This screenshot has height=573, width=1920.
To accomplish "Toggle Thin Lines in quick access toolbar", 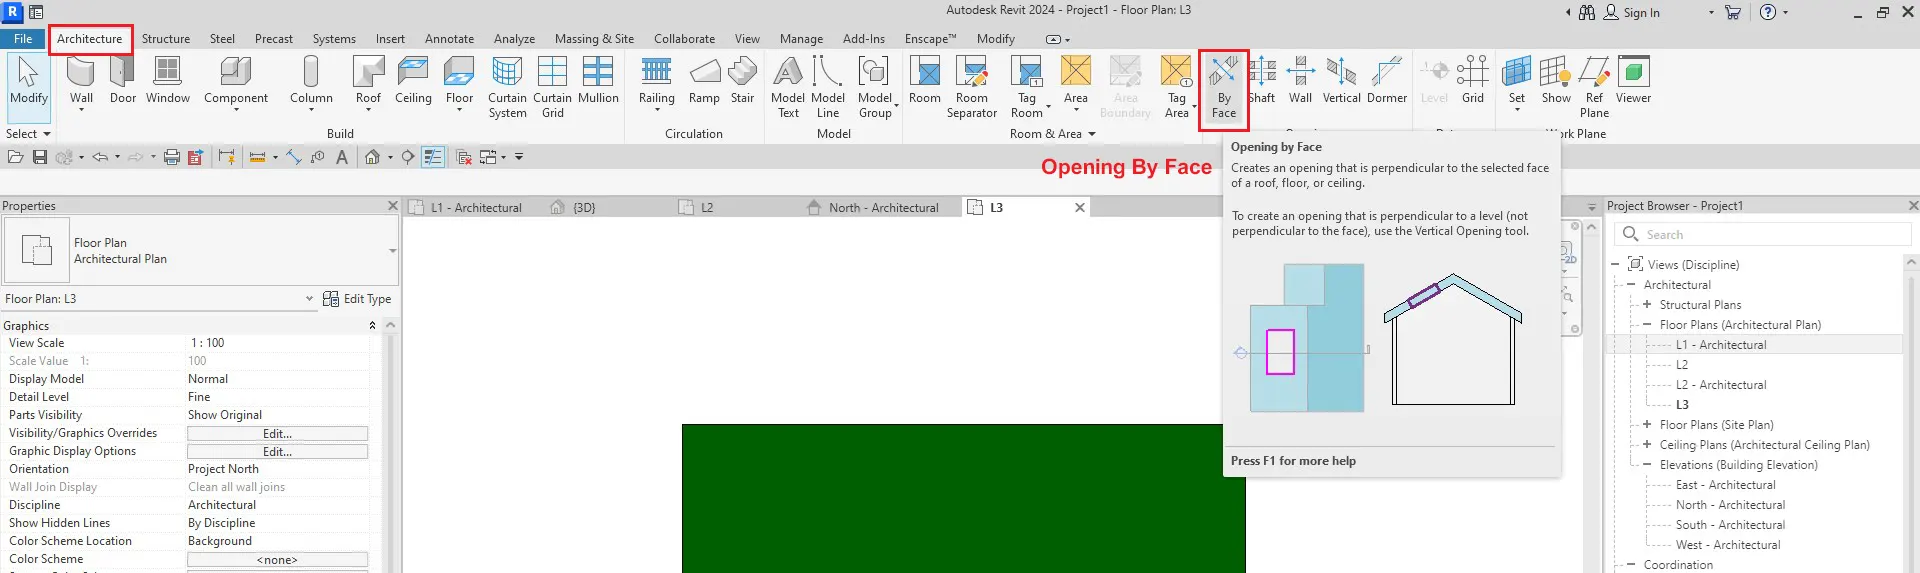I will [433, 157].
